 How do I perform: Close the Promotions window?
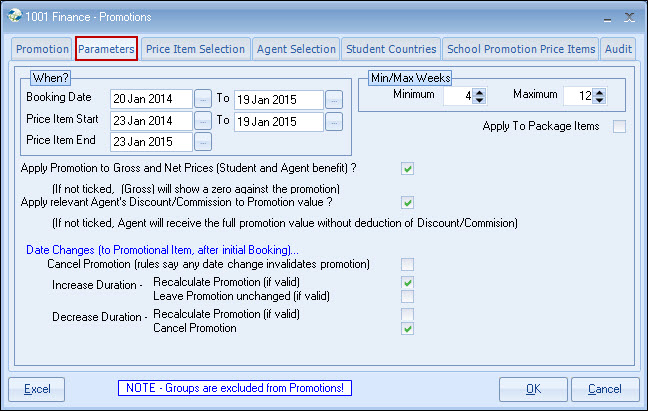628,15
